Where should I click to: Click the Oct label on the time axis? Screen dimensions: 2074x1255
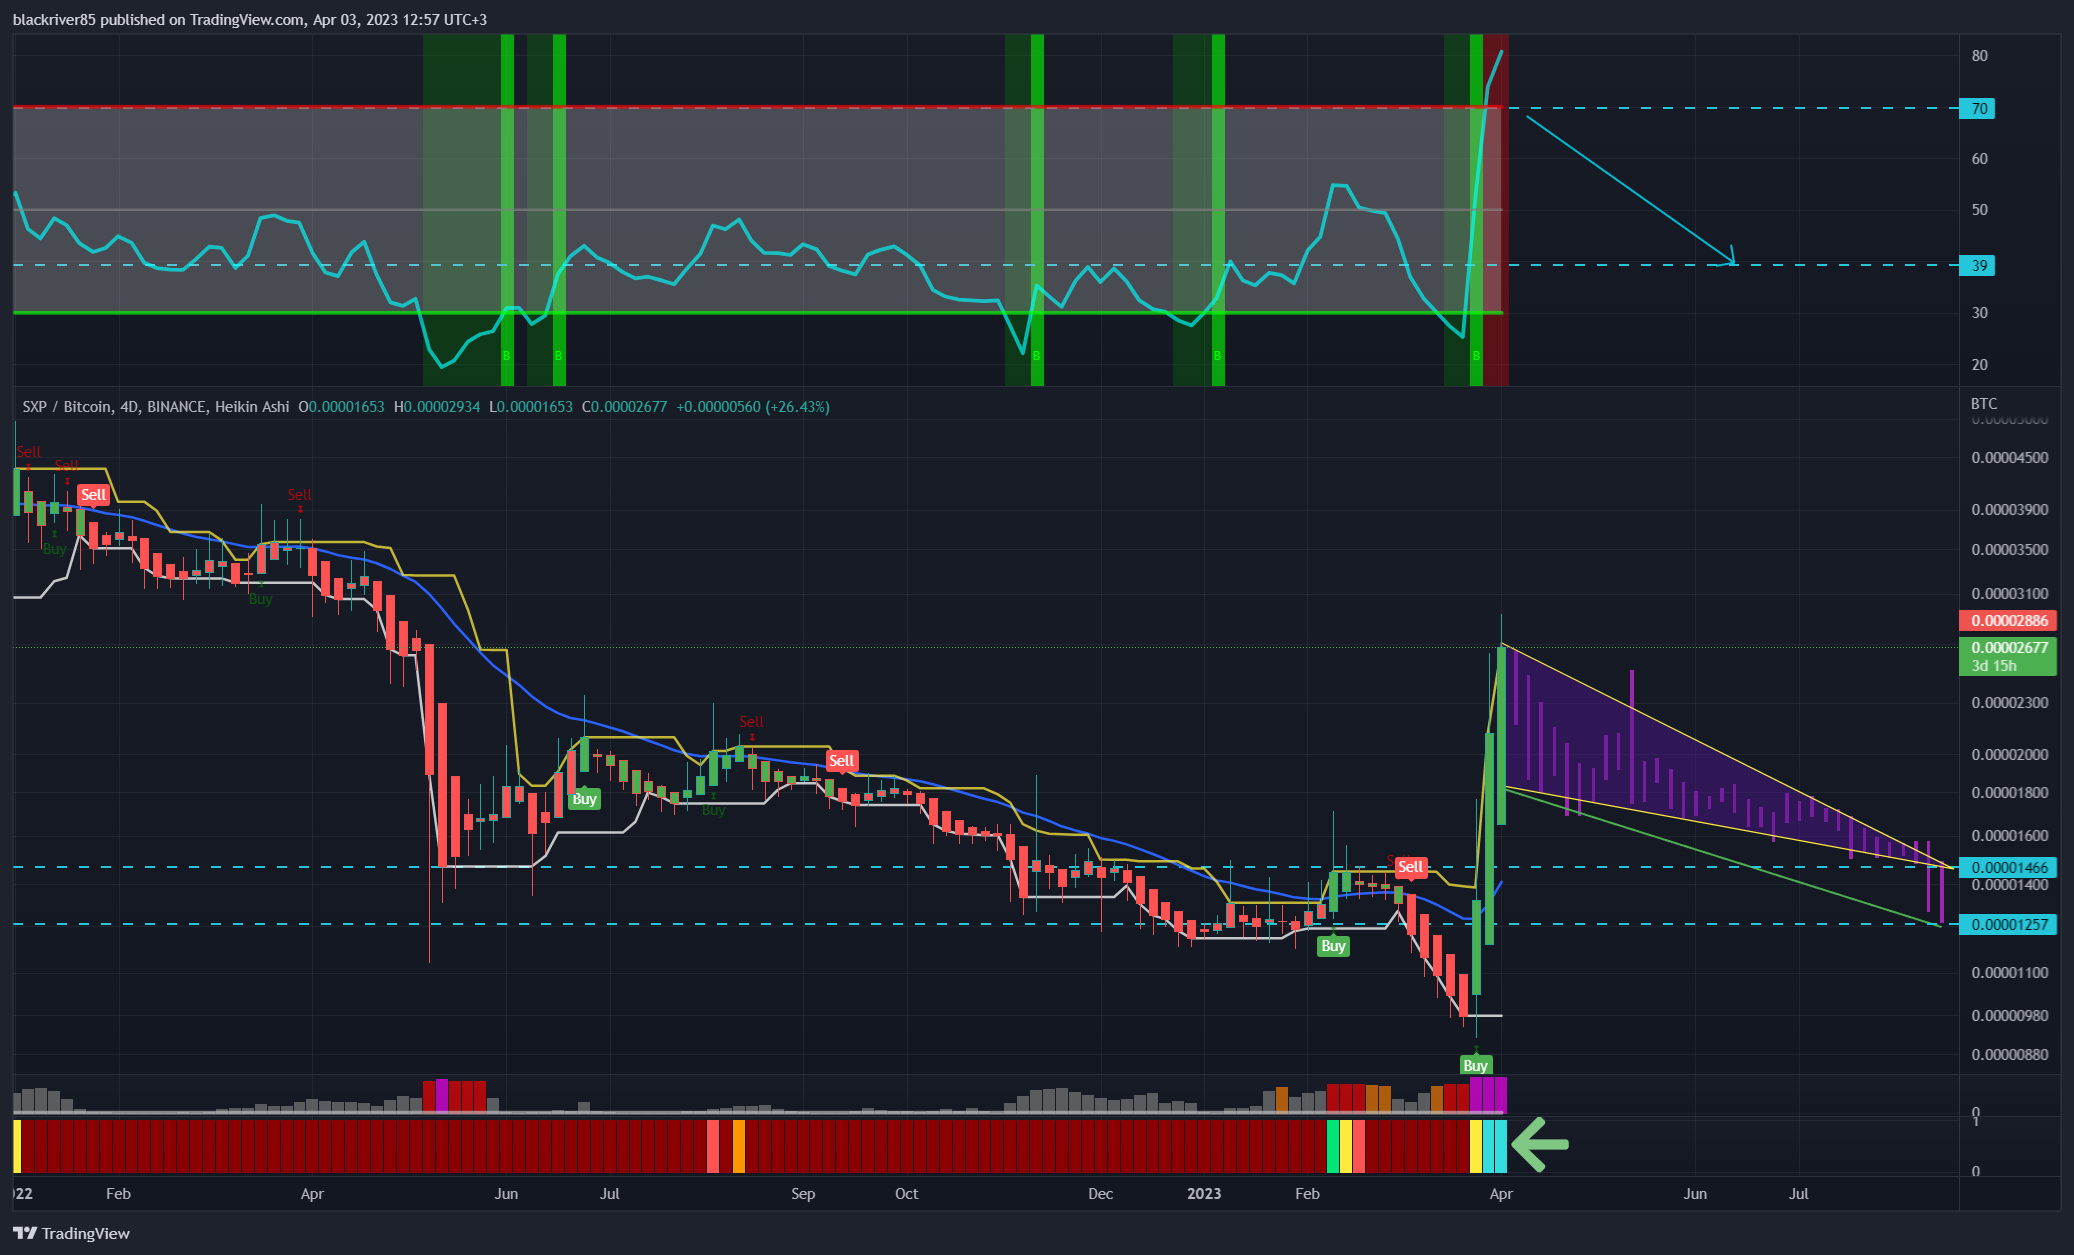[906, 1194]
